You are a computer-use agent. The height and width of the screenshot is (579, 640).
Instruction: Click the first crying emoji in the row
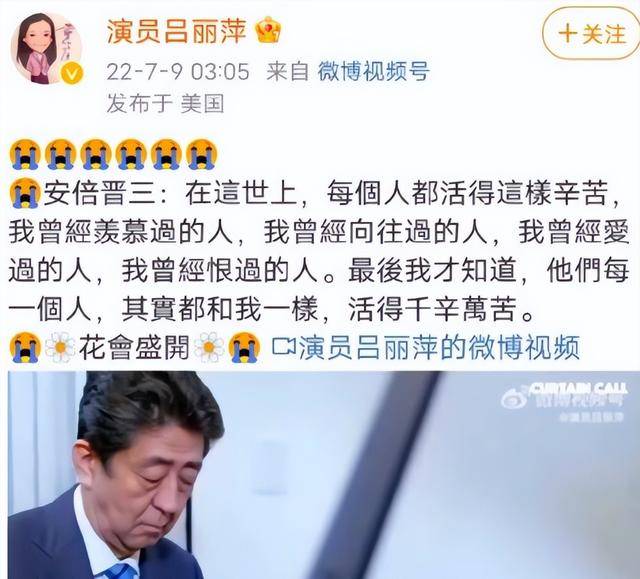click(x=25, y=154)
